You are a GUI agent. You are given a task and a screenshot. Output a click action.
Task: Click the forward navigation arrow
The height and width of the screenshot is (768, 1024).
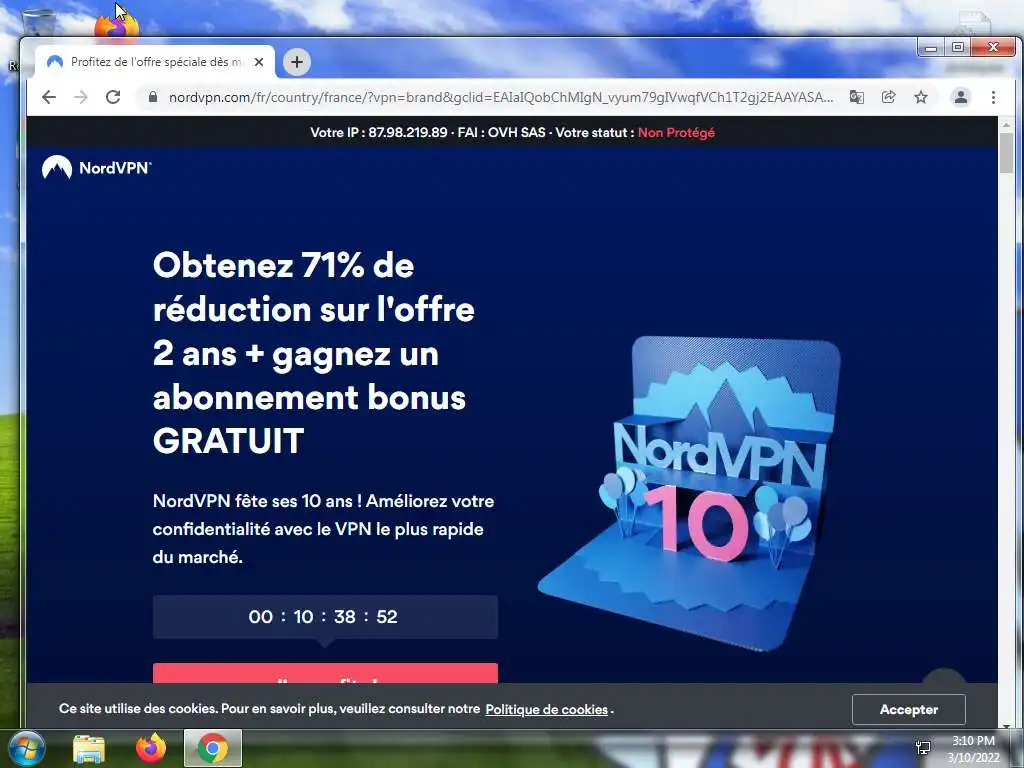coord(81,97)
